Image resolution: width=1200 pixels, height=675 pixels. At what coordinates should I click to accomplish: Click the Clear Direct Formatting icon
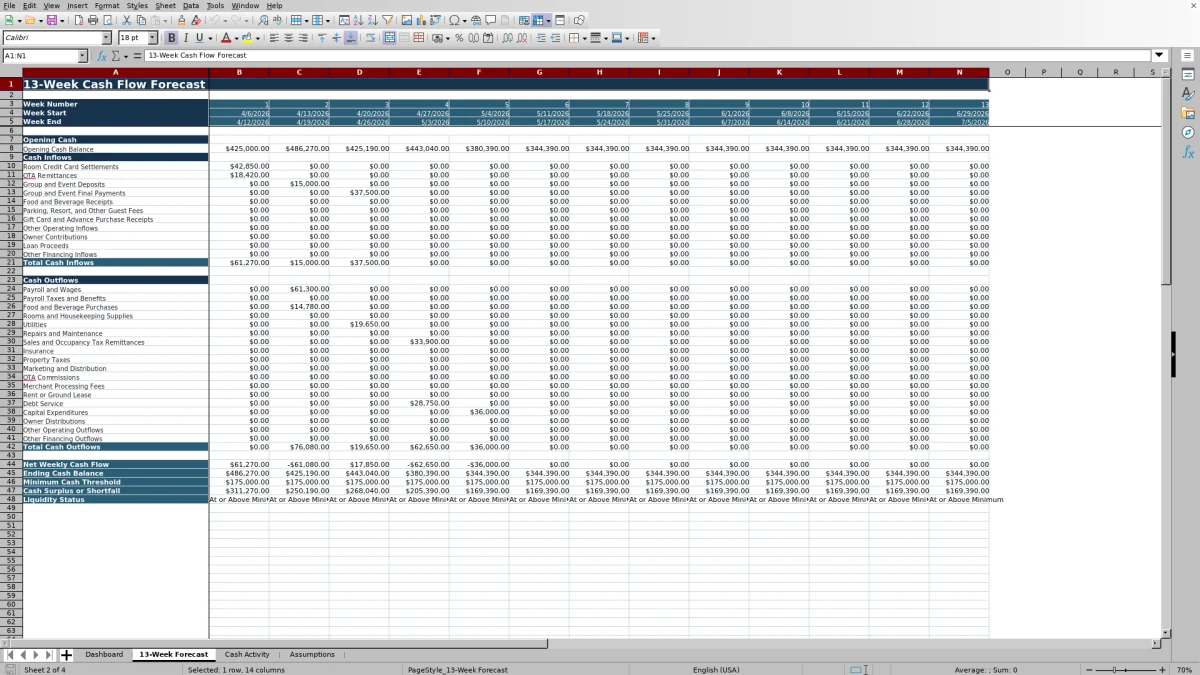(x=196, y=20)
